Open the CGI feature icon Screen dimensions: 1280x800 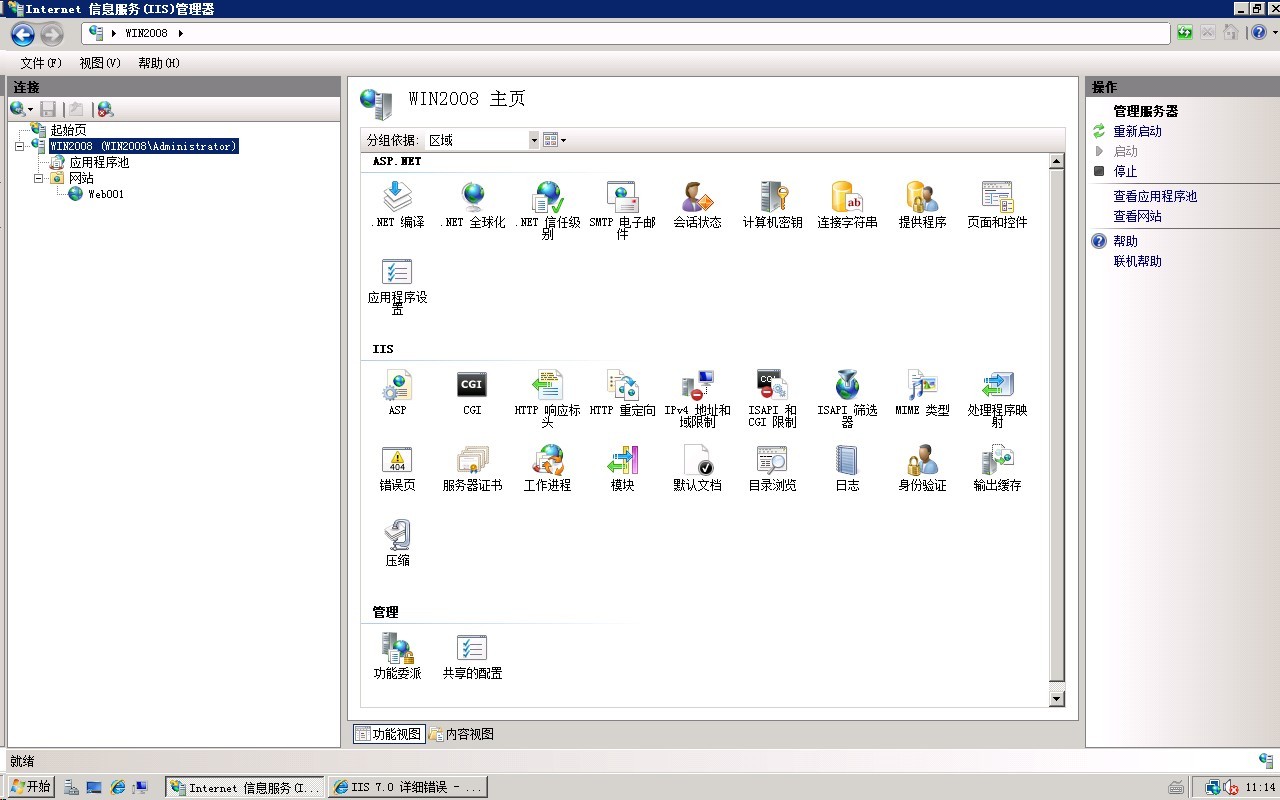coord(472,386)
